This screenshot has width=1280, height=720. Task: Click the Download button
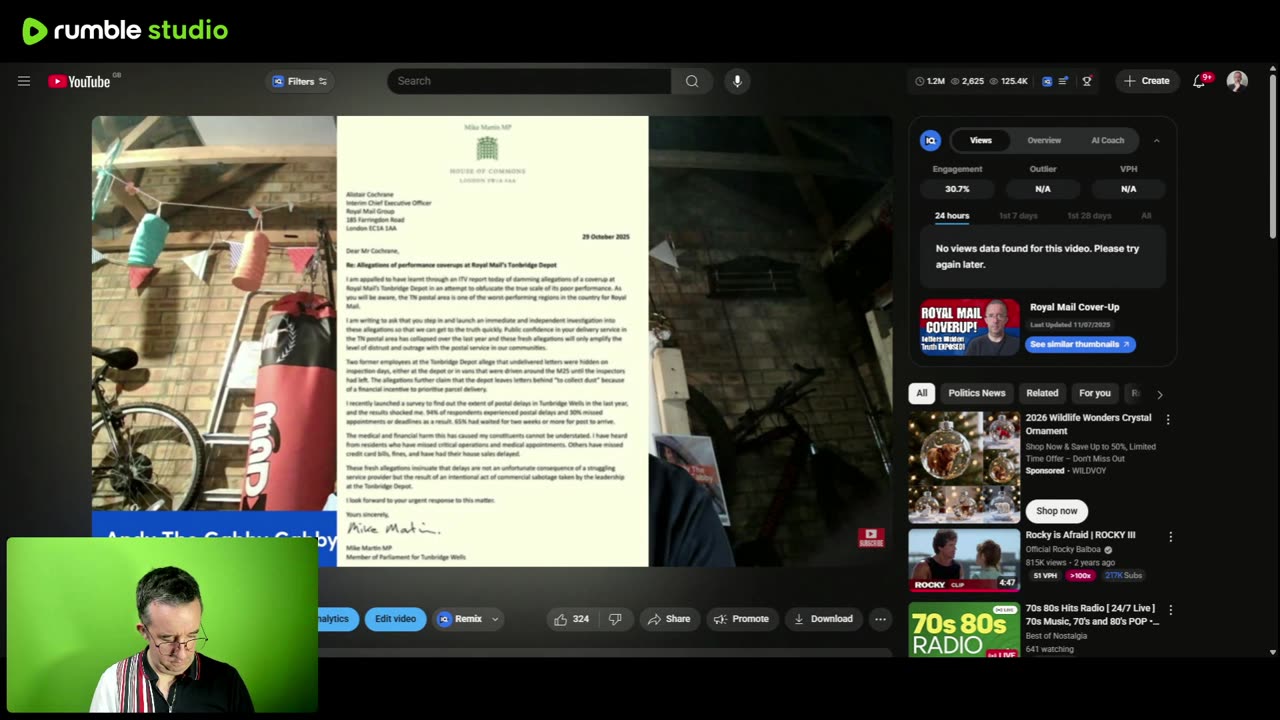[822, 619]
